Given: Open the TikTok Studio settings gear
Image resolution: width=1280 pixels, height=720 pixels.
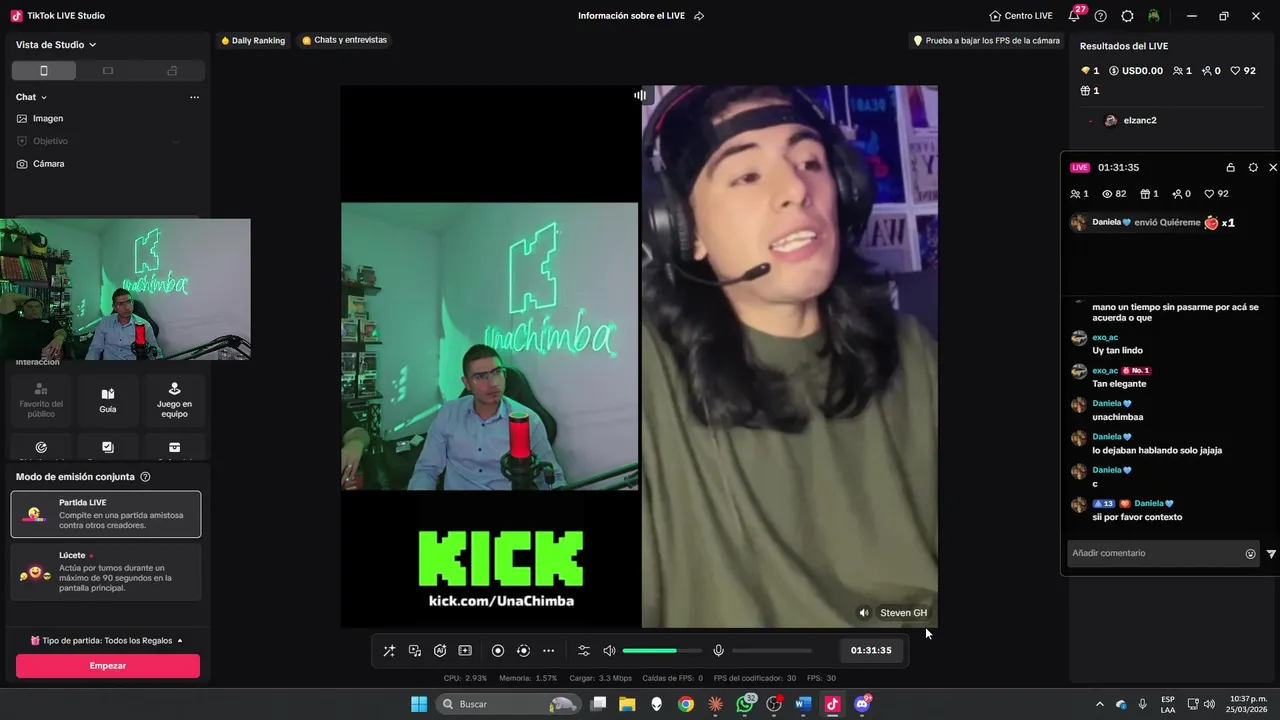Looking at the screenshot, I should 1127,16.
